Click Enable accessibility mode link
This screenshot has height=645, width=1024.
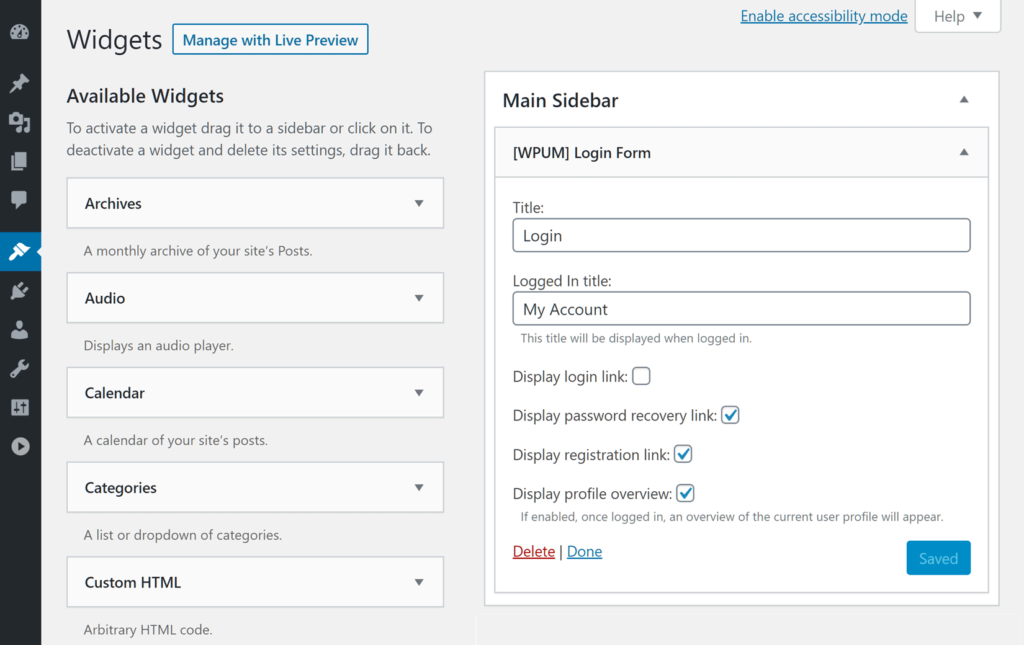(823, 16)
